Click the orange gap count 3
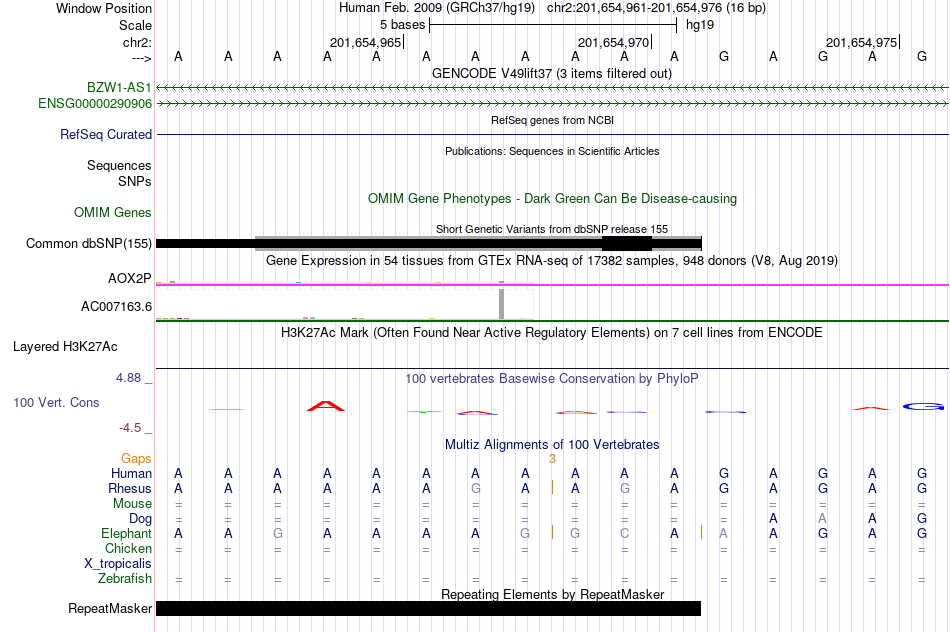This screenshot has width=950, height=632. [552, 459]
